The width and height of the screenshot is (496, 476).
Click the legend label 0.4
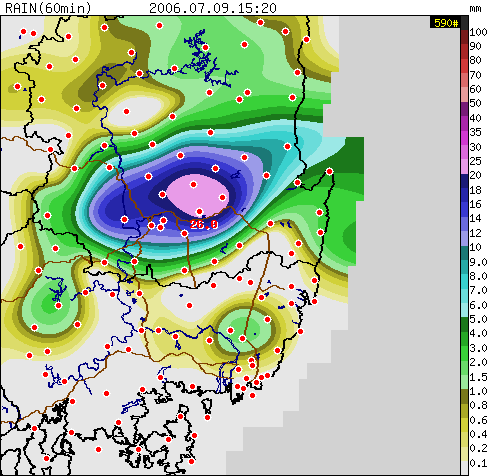pos(478,434)
